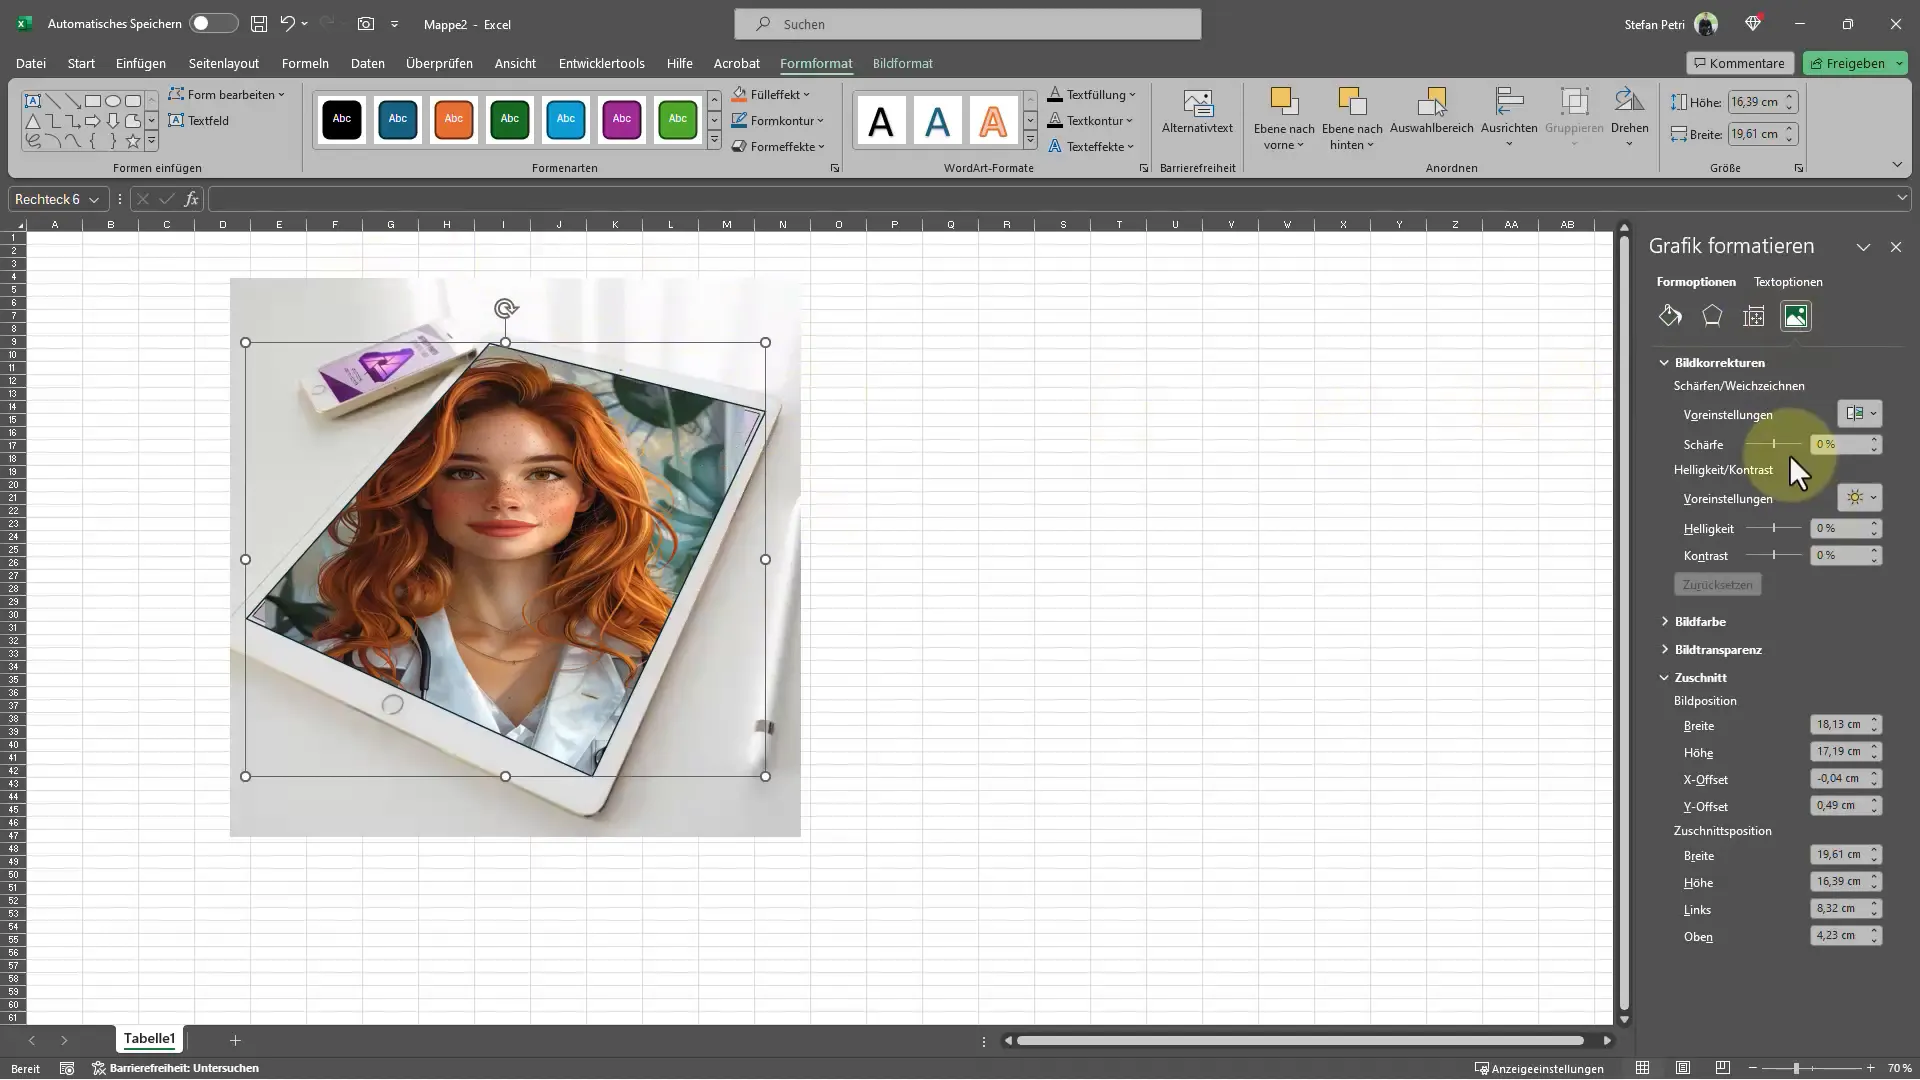Expand the Bildtransparenz section
1920x1080 pixels.
[x=1665, y=650]
